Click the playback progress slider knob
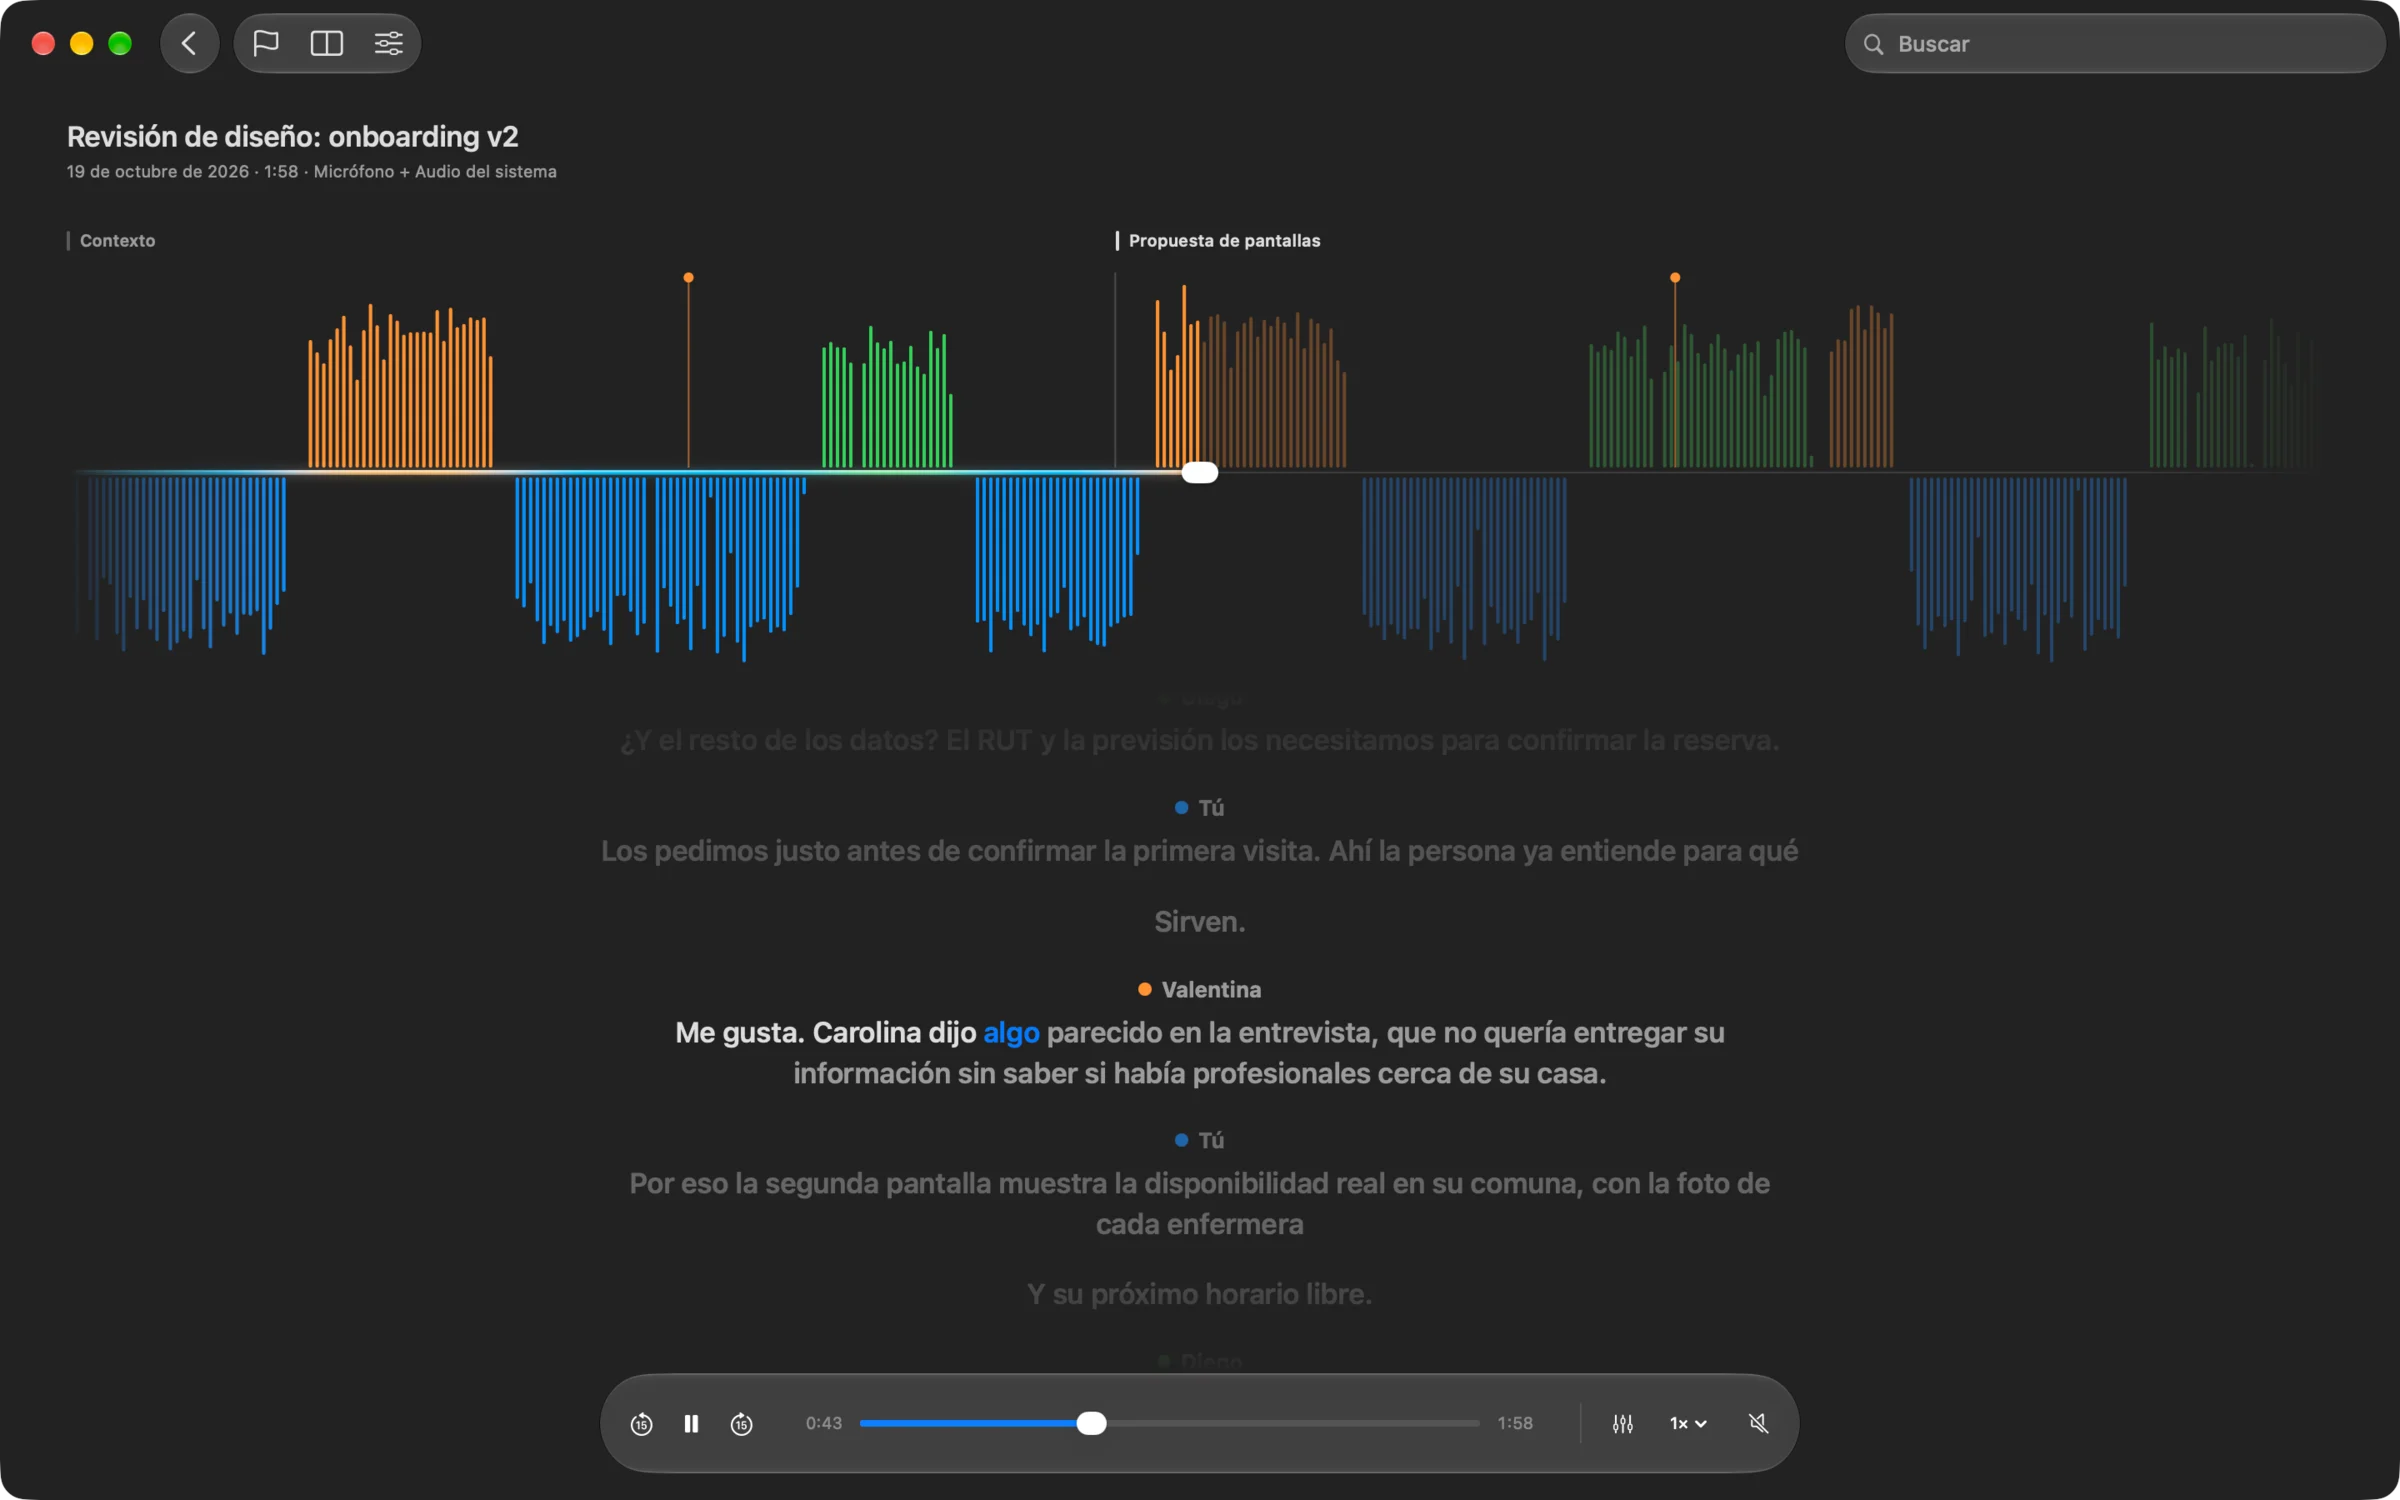This screenshot has height=1500, width=2400. pyautogui.click(x=1092, y=1423)
